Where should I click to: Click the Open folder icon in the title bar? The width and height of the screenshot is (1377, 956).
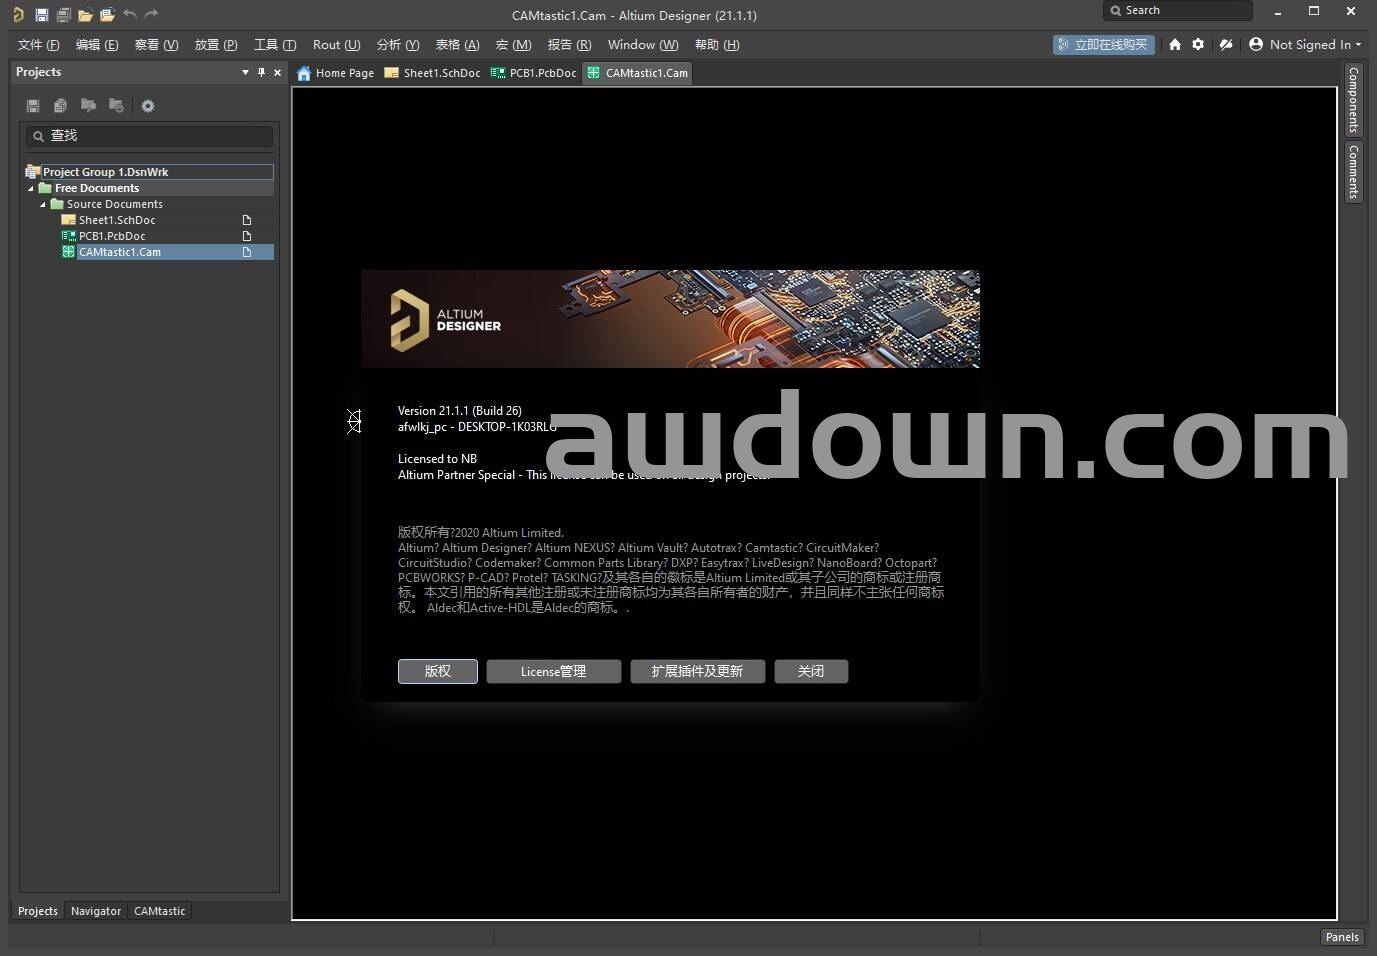click(x=85, y=15)
